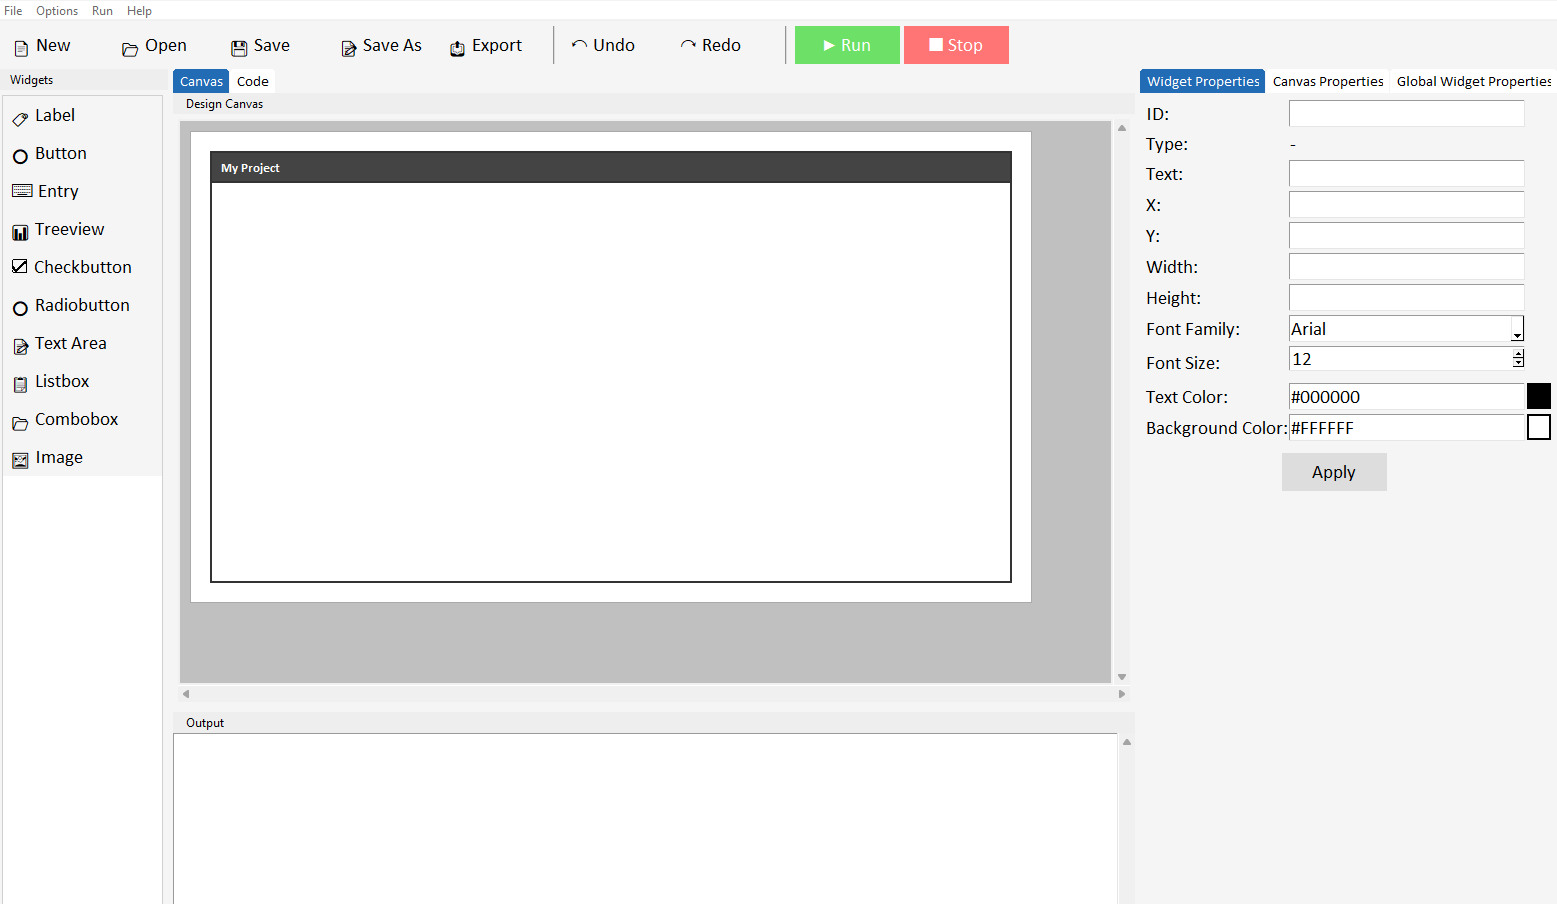Click the Undo toolbar action
The image size is (1557, 904).
603,45
